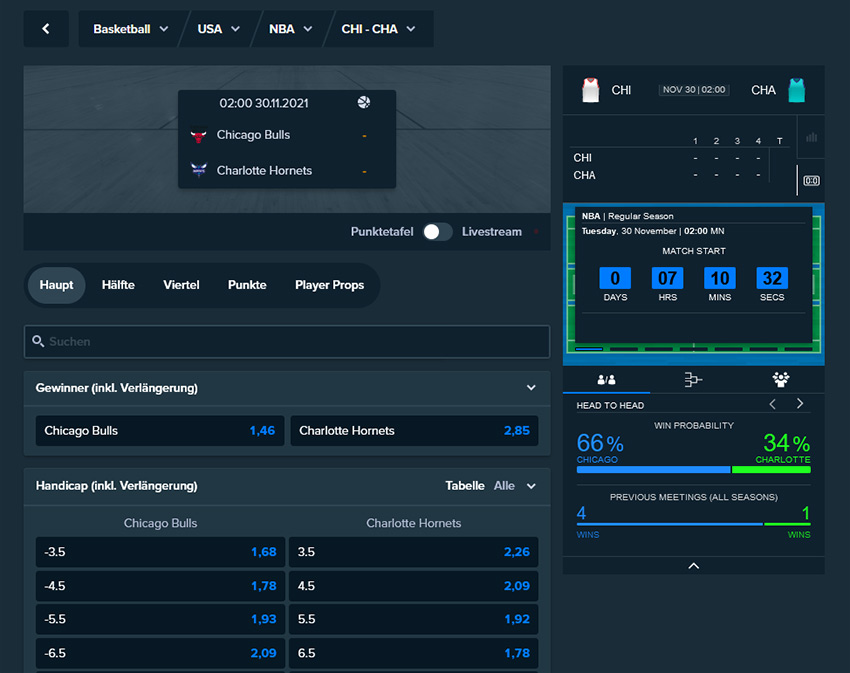
Task: Select the Punkte markets tab
Action: pos(247,285)
